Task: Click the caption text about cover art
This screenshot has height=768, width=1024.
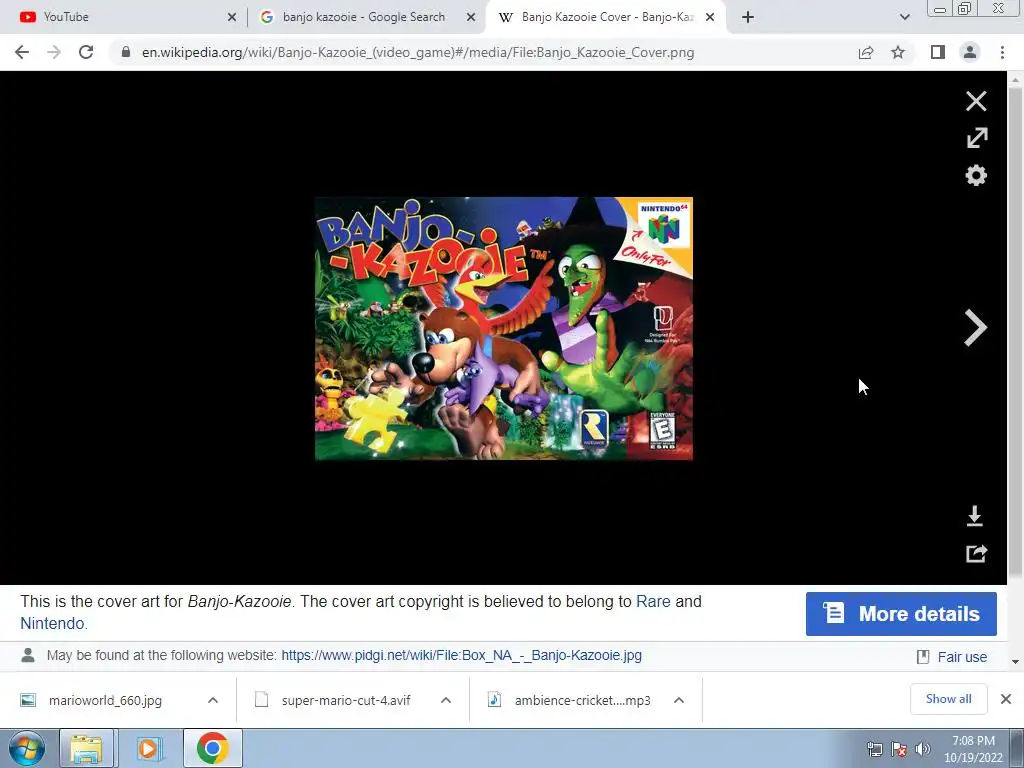Action: coord(360,612)
